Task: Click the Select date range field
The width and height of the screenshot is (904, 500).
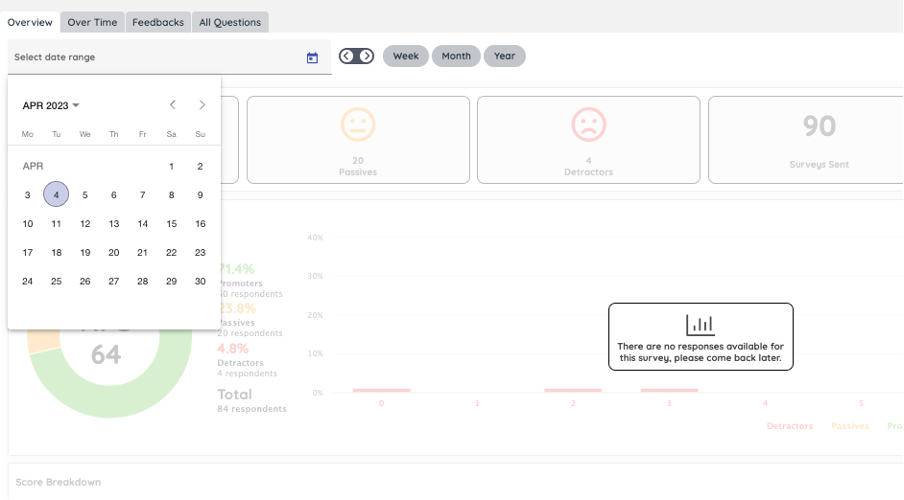Action: 155,58
